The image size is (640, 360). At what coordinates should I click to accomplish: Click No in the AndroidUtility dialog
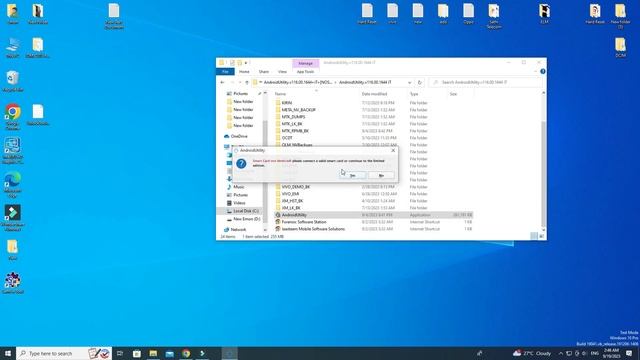(381, 176)
